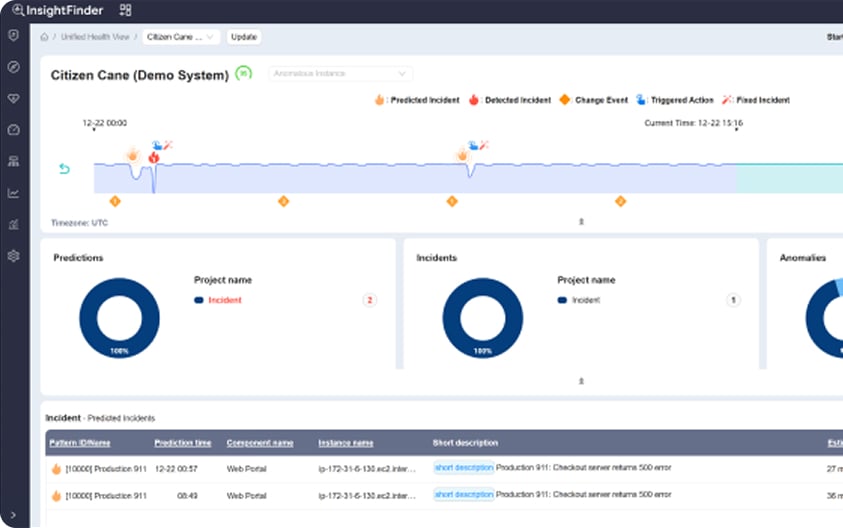Click the Triggered Action legend entry
Screen dimensions: 843x528
point(675,100)
